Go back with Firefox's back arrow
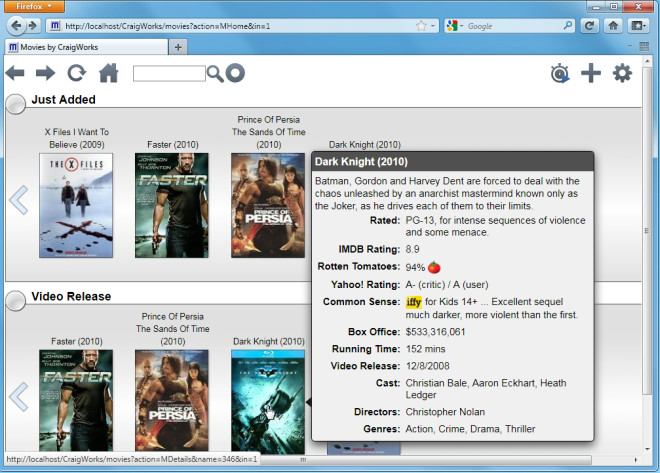This screenshot has width=660, height=473. (16, 26)
